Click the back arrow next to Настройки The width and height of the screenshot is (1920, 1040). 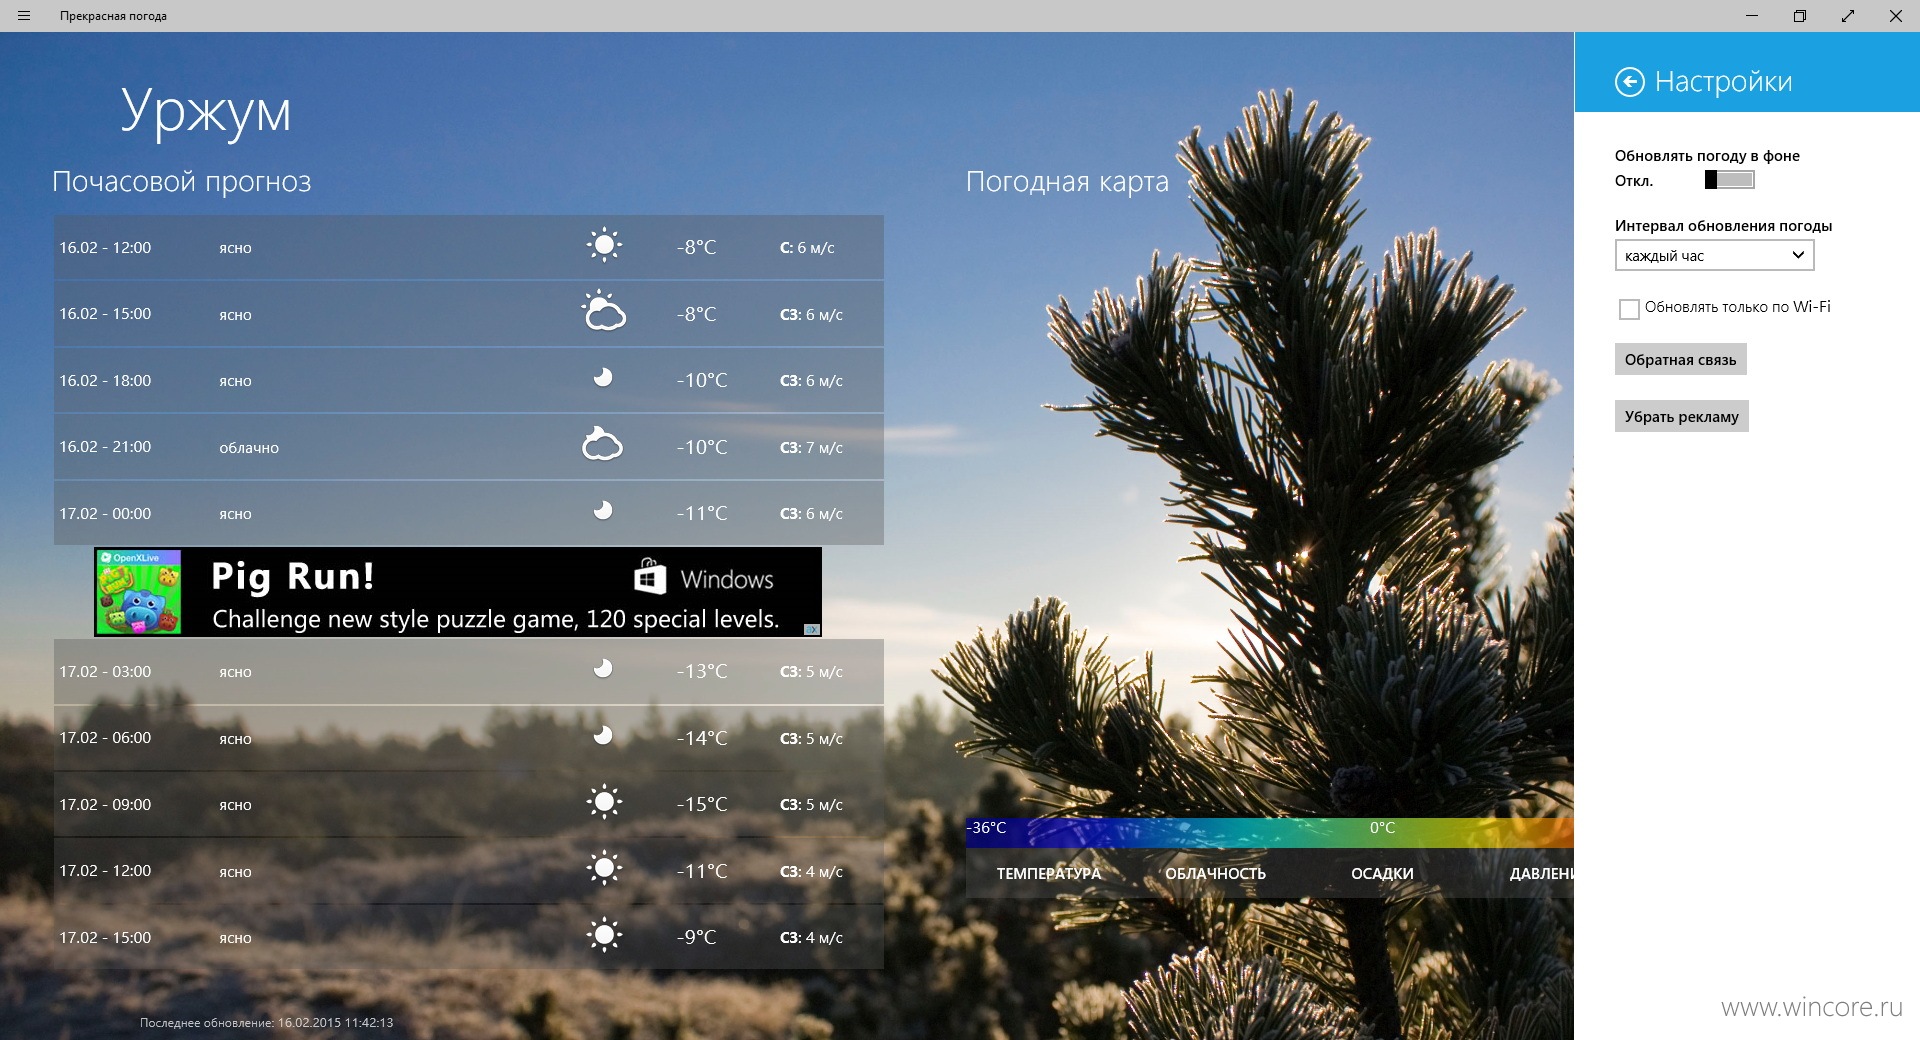pos(1629,82)
